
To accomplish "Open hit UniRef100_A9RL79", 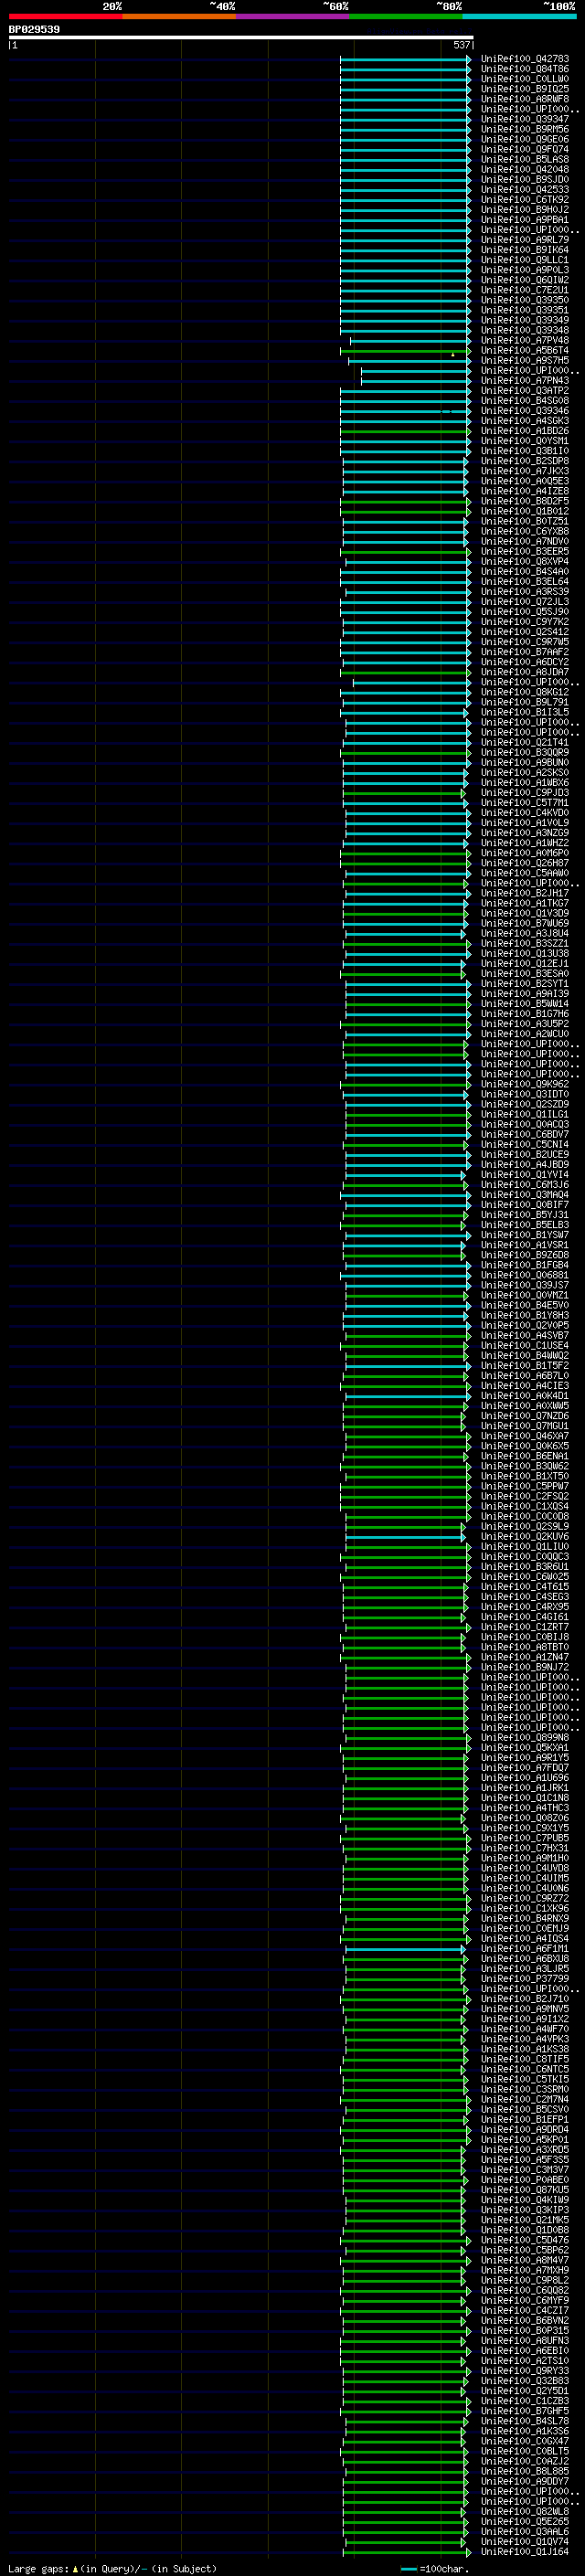I will (525, 240).
